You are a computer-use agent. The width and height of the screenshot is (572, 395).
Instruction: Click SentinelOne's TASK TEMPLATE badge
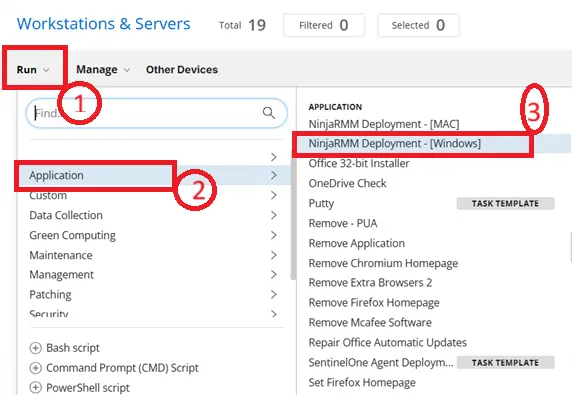[x=506, y=363]
